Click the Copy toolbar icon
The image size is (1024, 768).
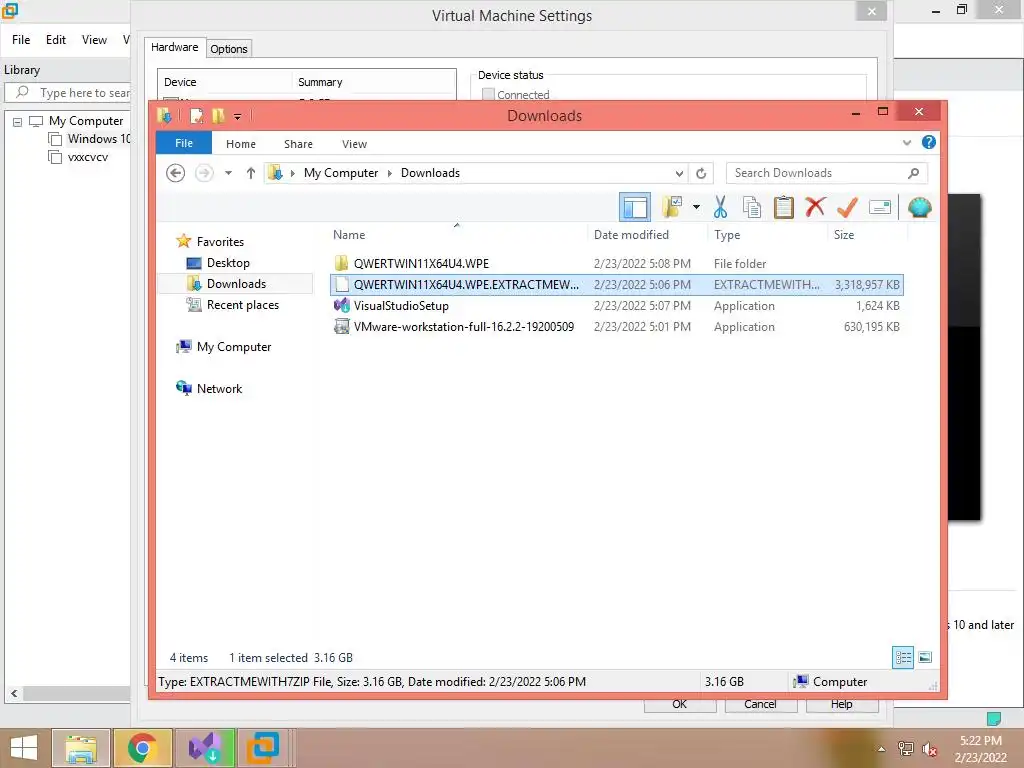[x=752, y=208]
